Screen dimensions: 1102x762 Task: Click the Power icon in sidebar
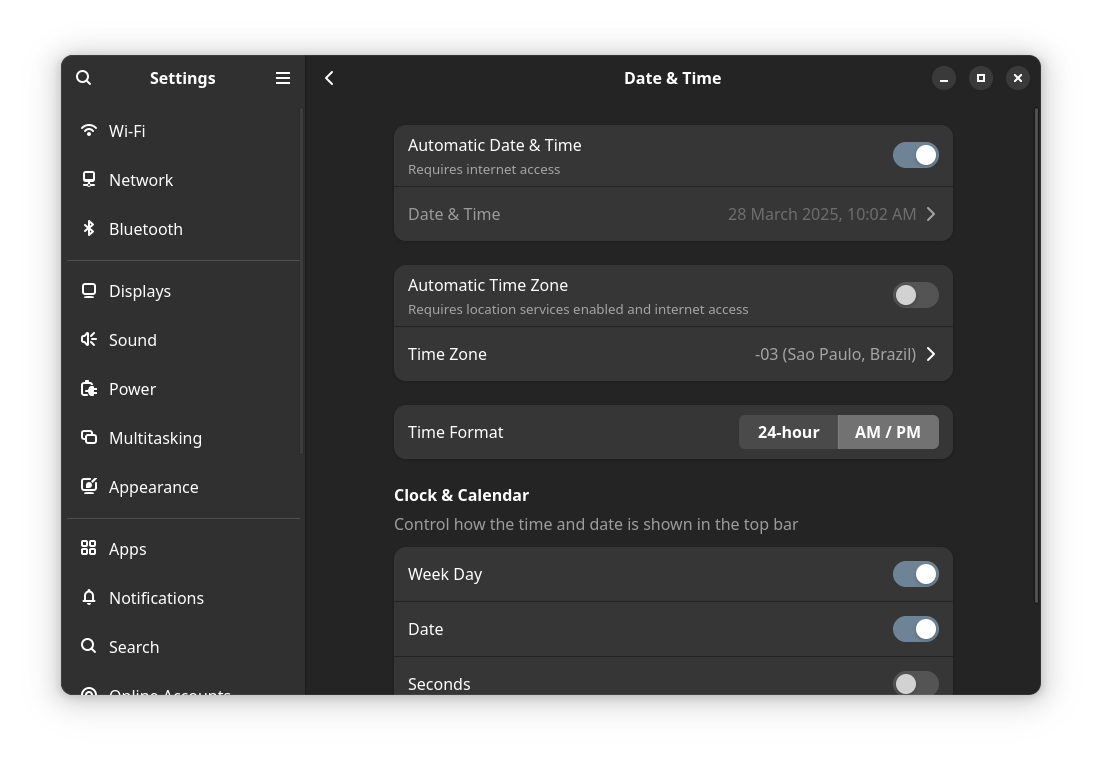(89, 388)
